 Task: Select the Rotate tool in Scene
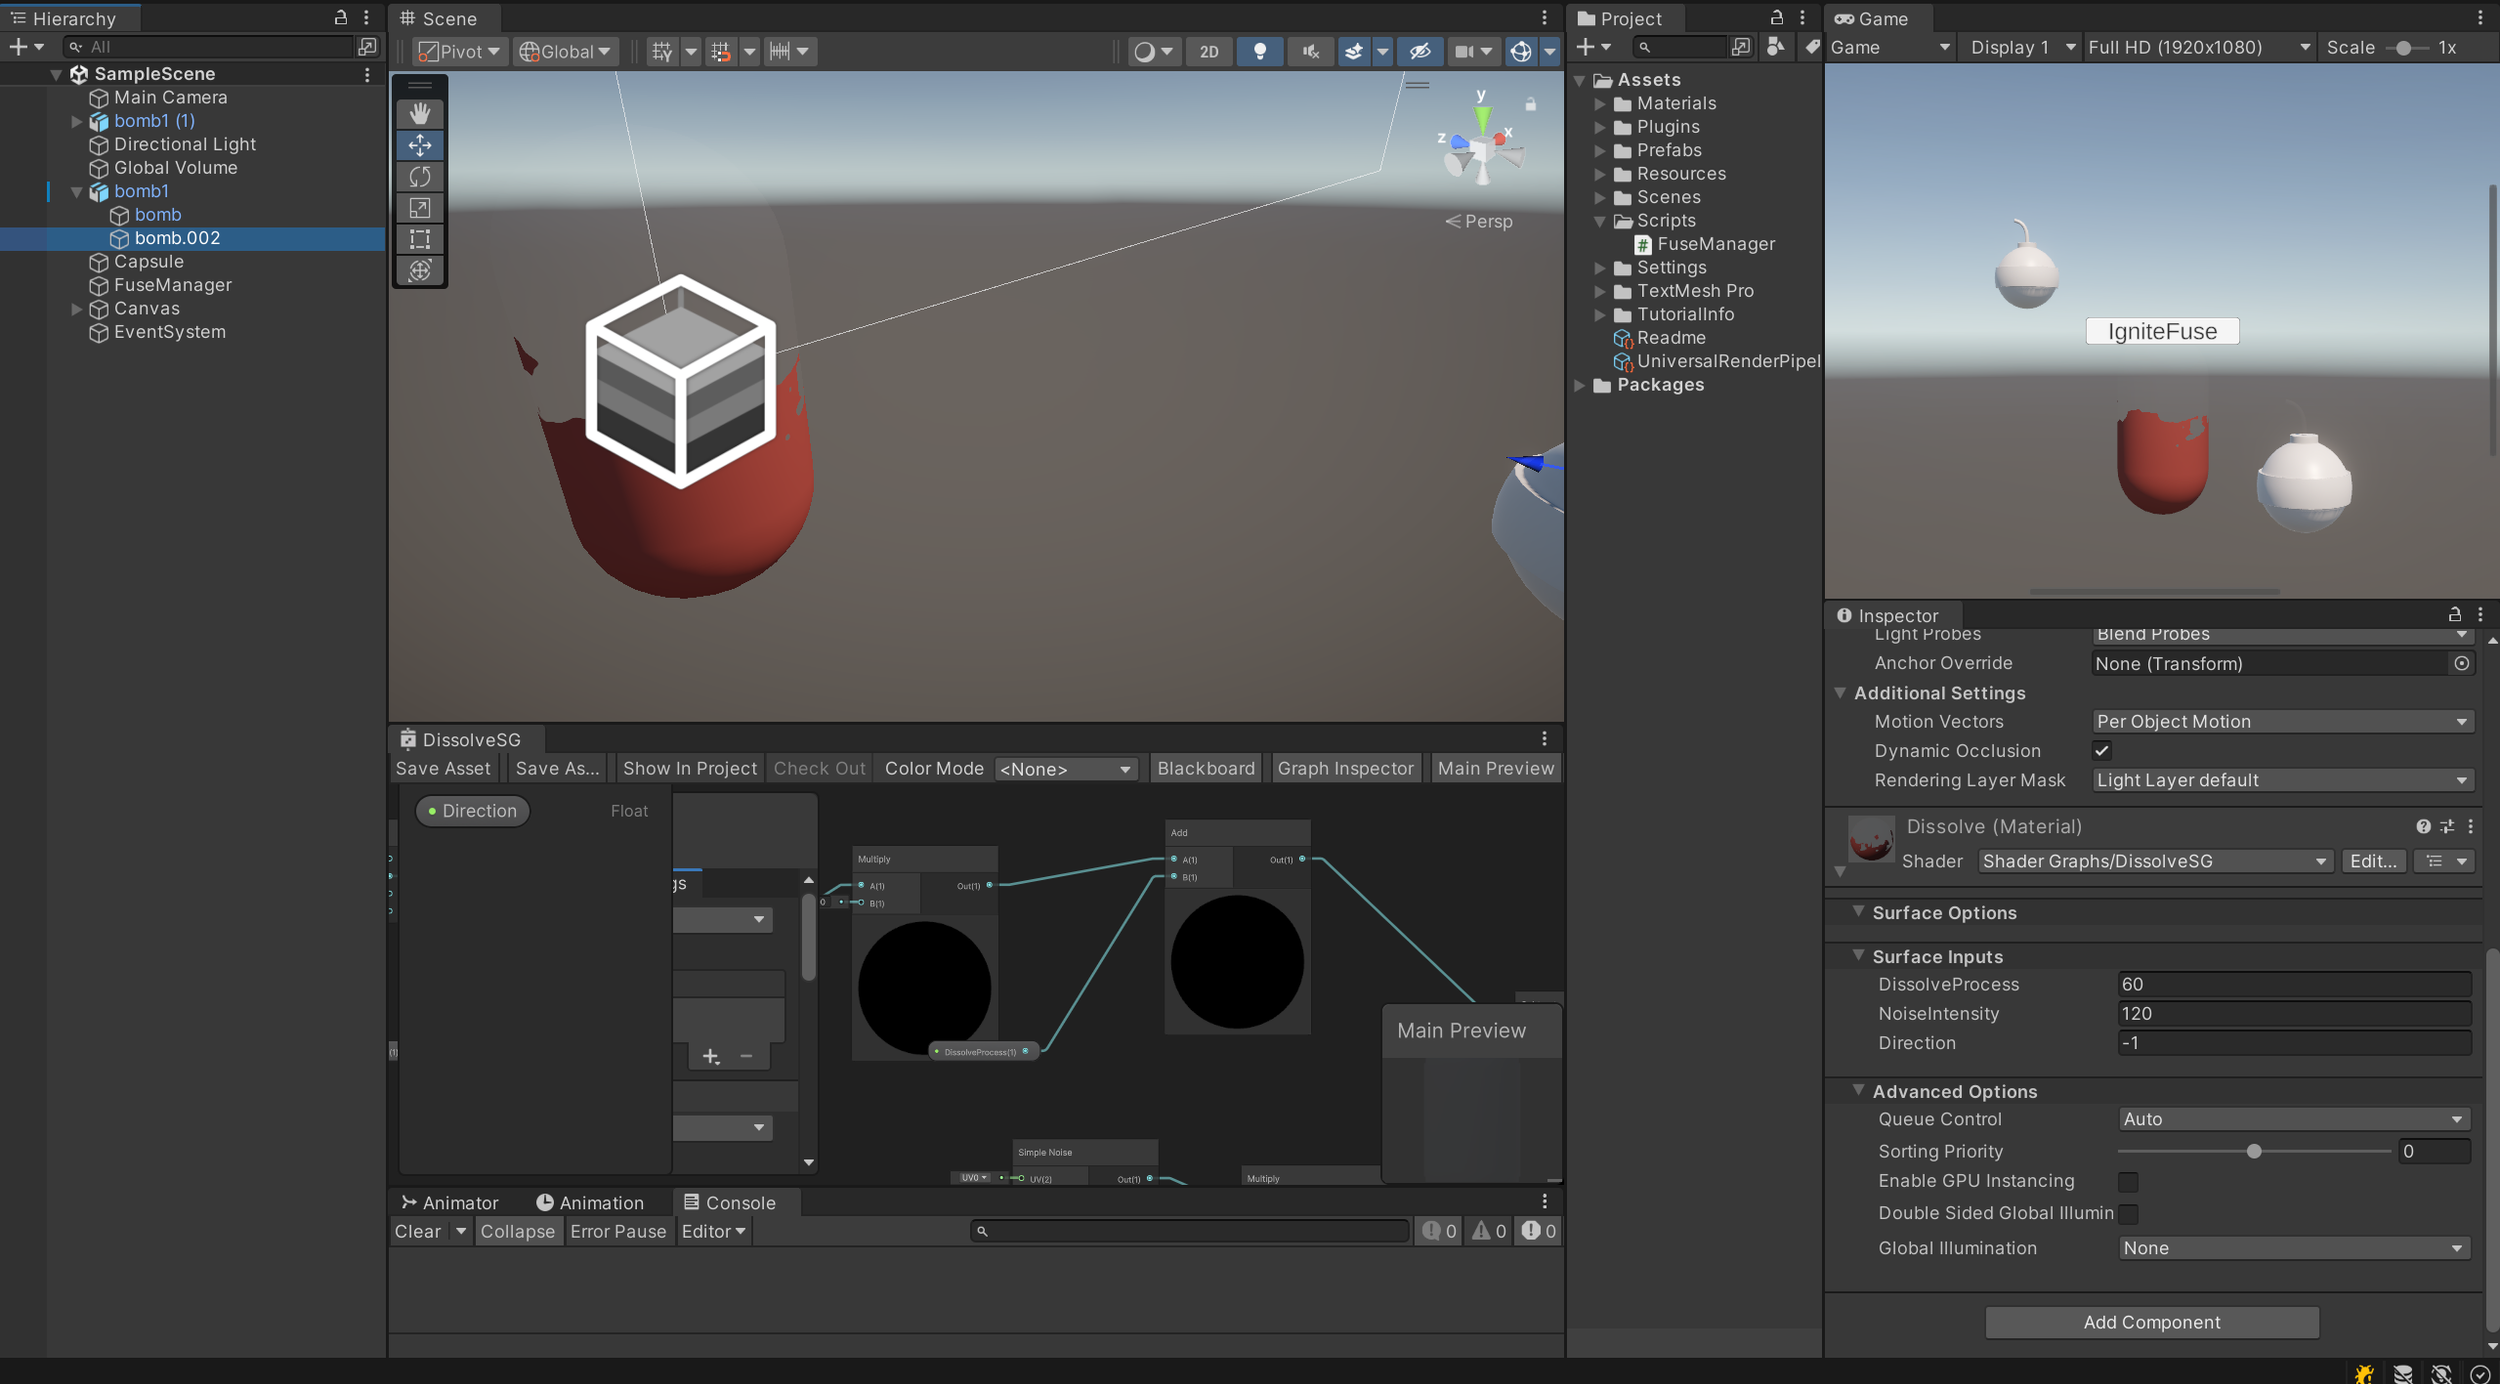(x=420, y=177)
